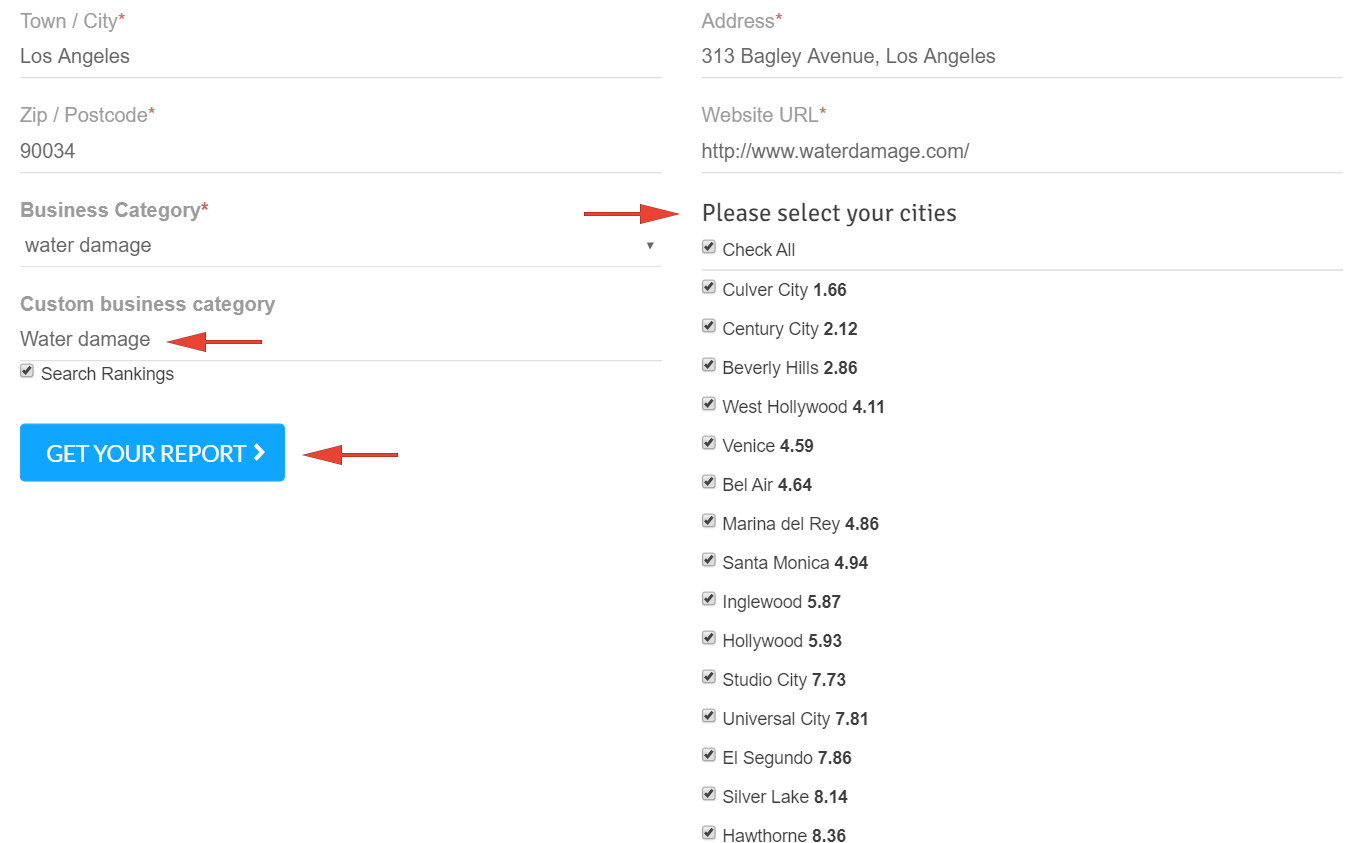
Task: Toggle the Studio City checkbox
Action: point(709,677)
